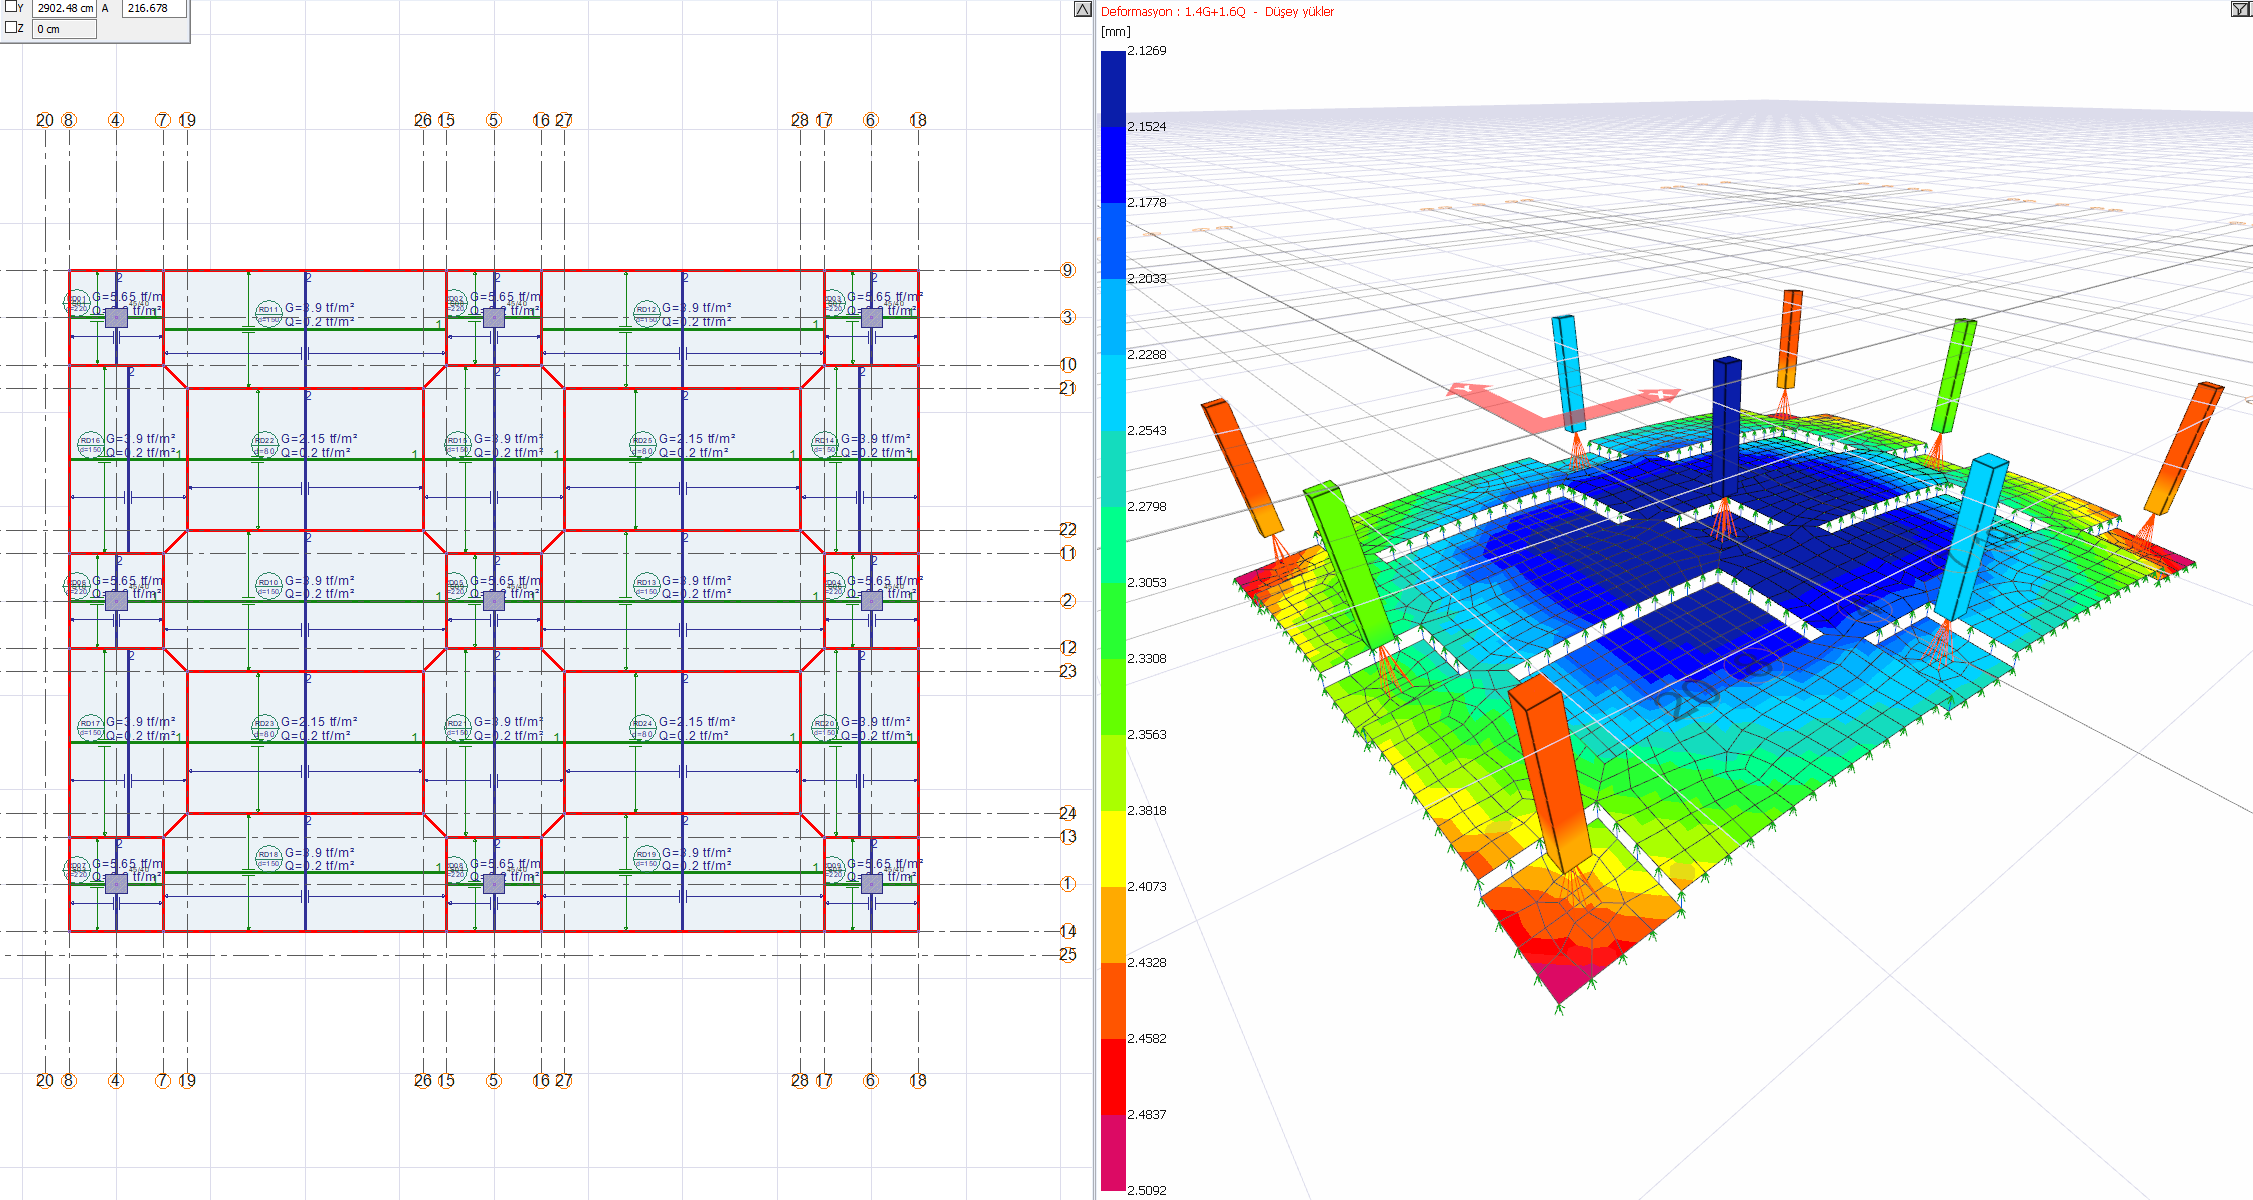
Task: Click the RD18 slab label circle
Action: (x=269, y=858)
